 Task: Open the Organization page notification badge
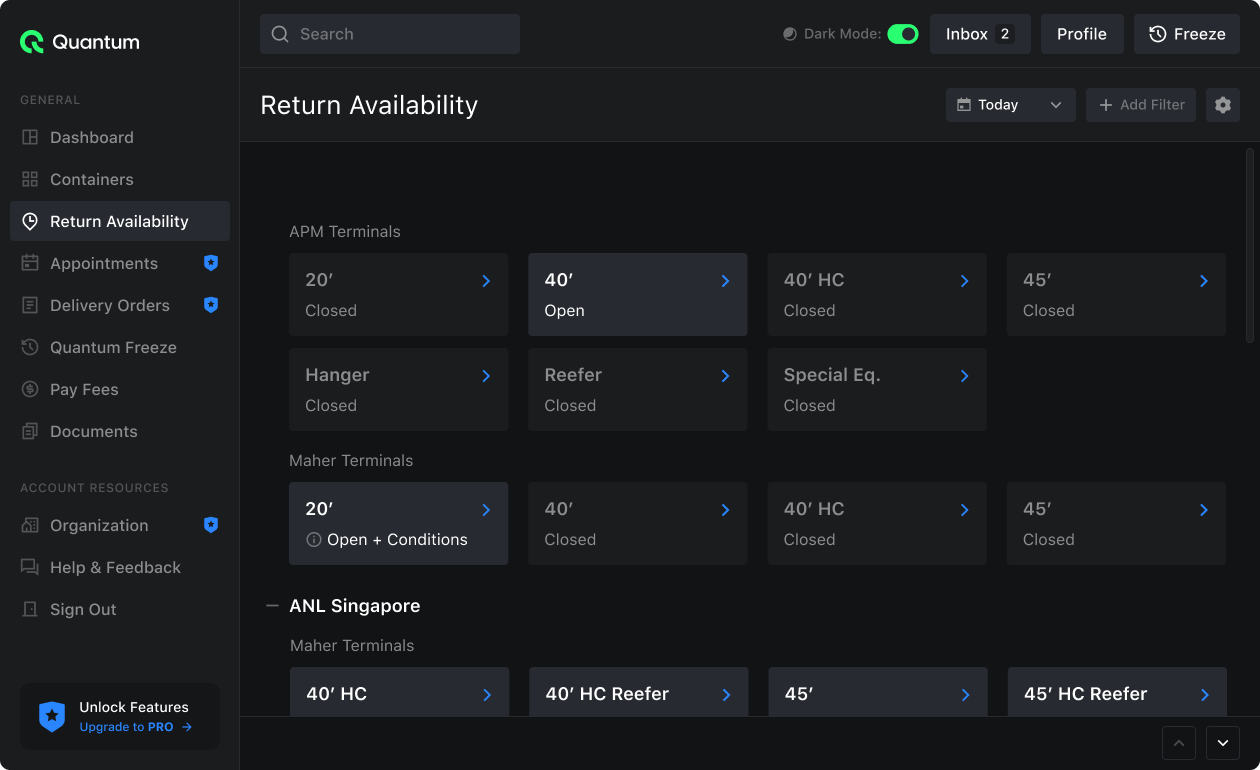click(x=211, y=525)
